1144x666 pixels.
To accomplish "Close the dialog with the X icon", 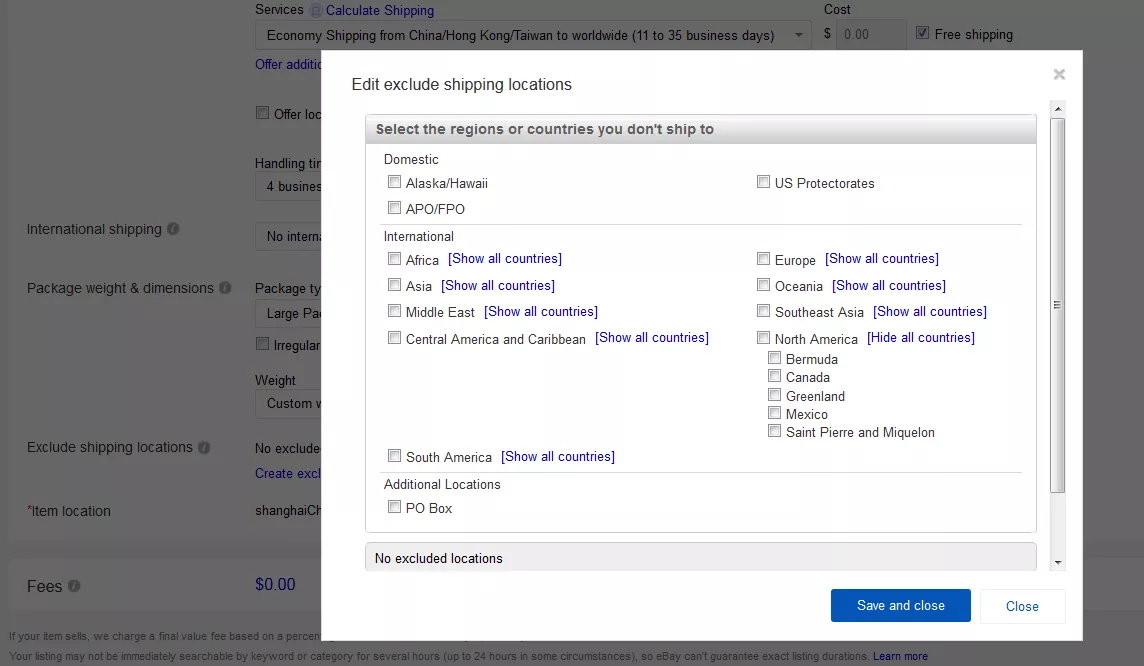I will click(x=1059, y=74).
